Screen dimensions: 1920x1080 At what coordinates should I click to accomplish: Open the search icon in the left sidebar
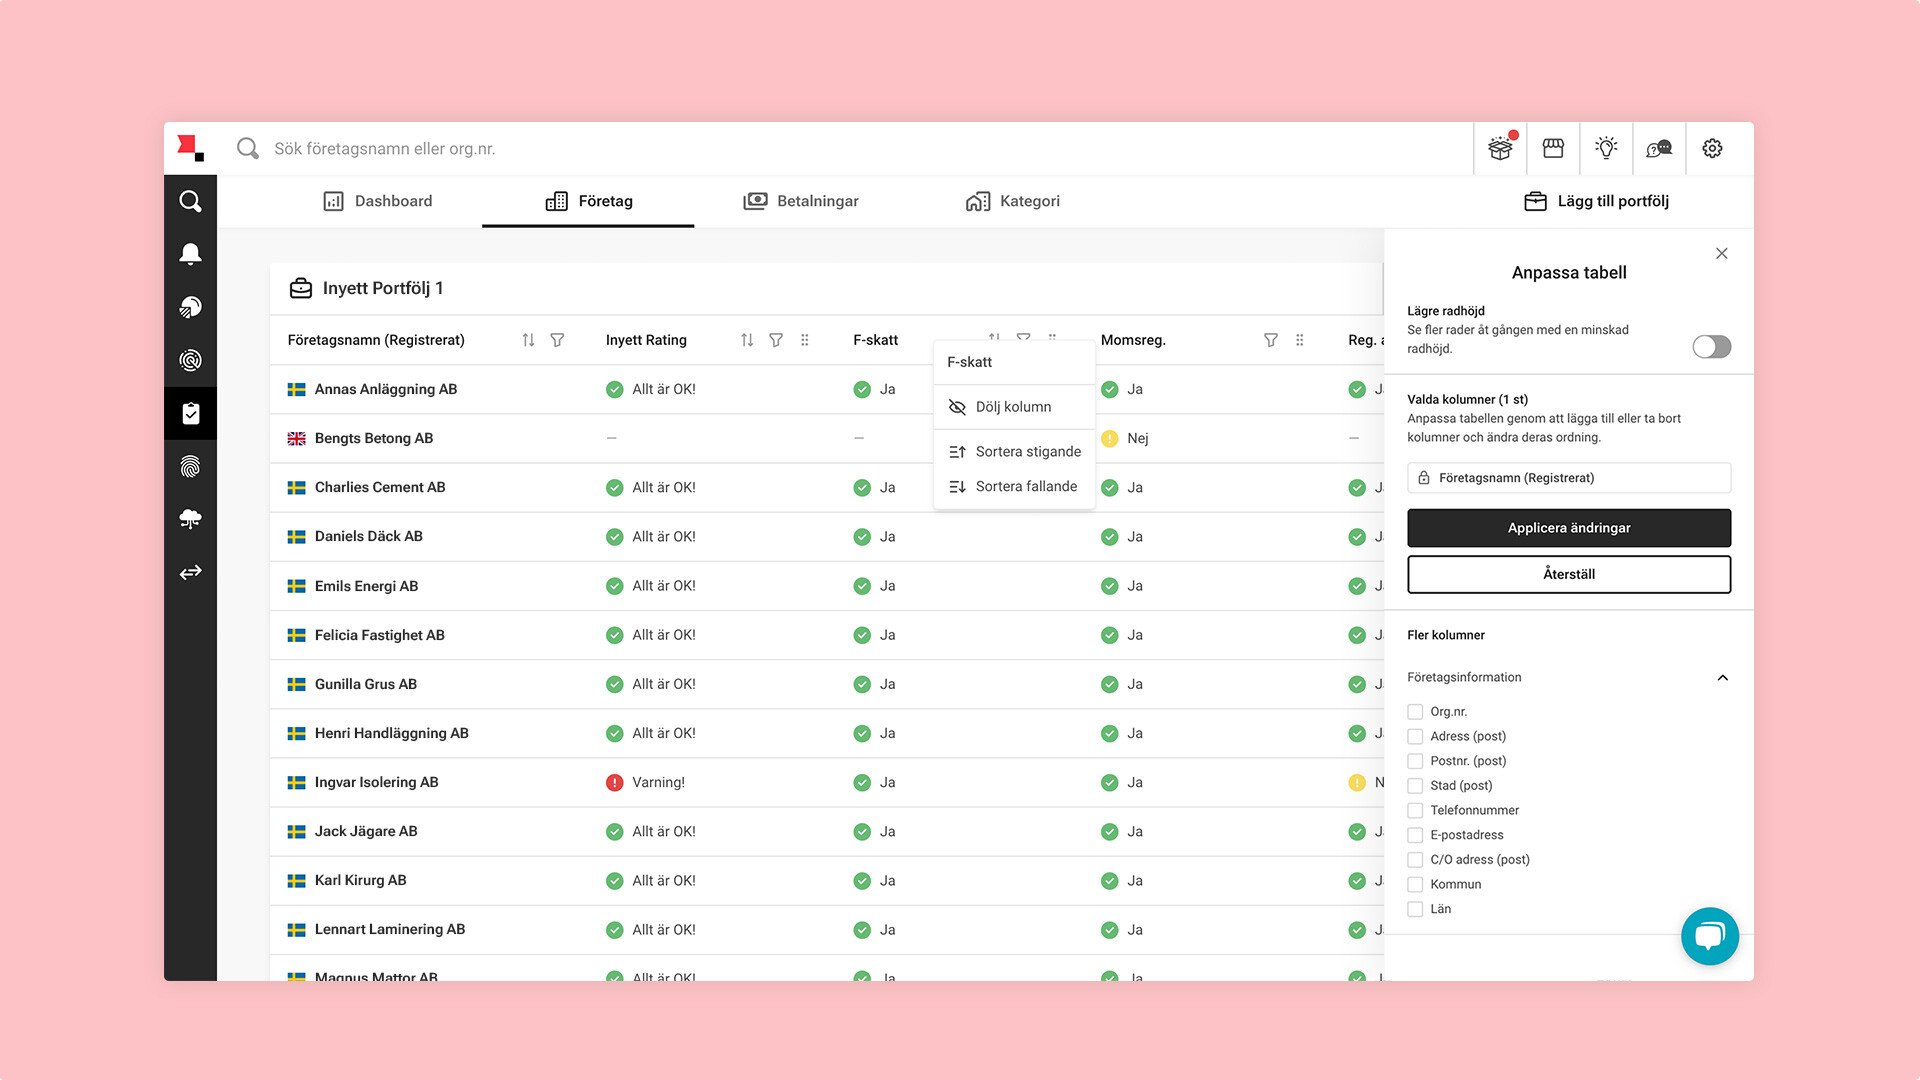point(190,201)
